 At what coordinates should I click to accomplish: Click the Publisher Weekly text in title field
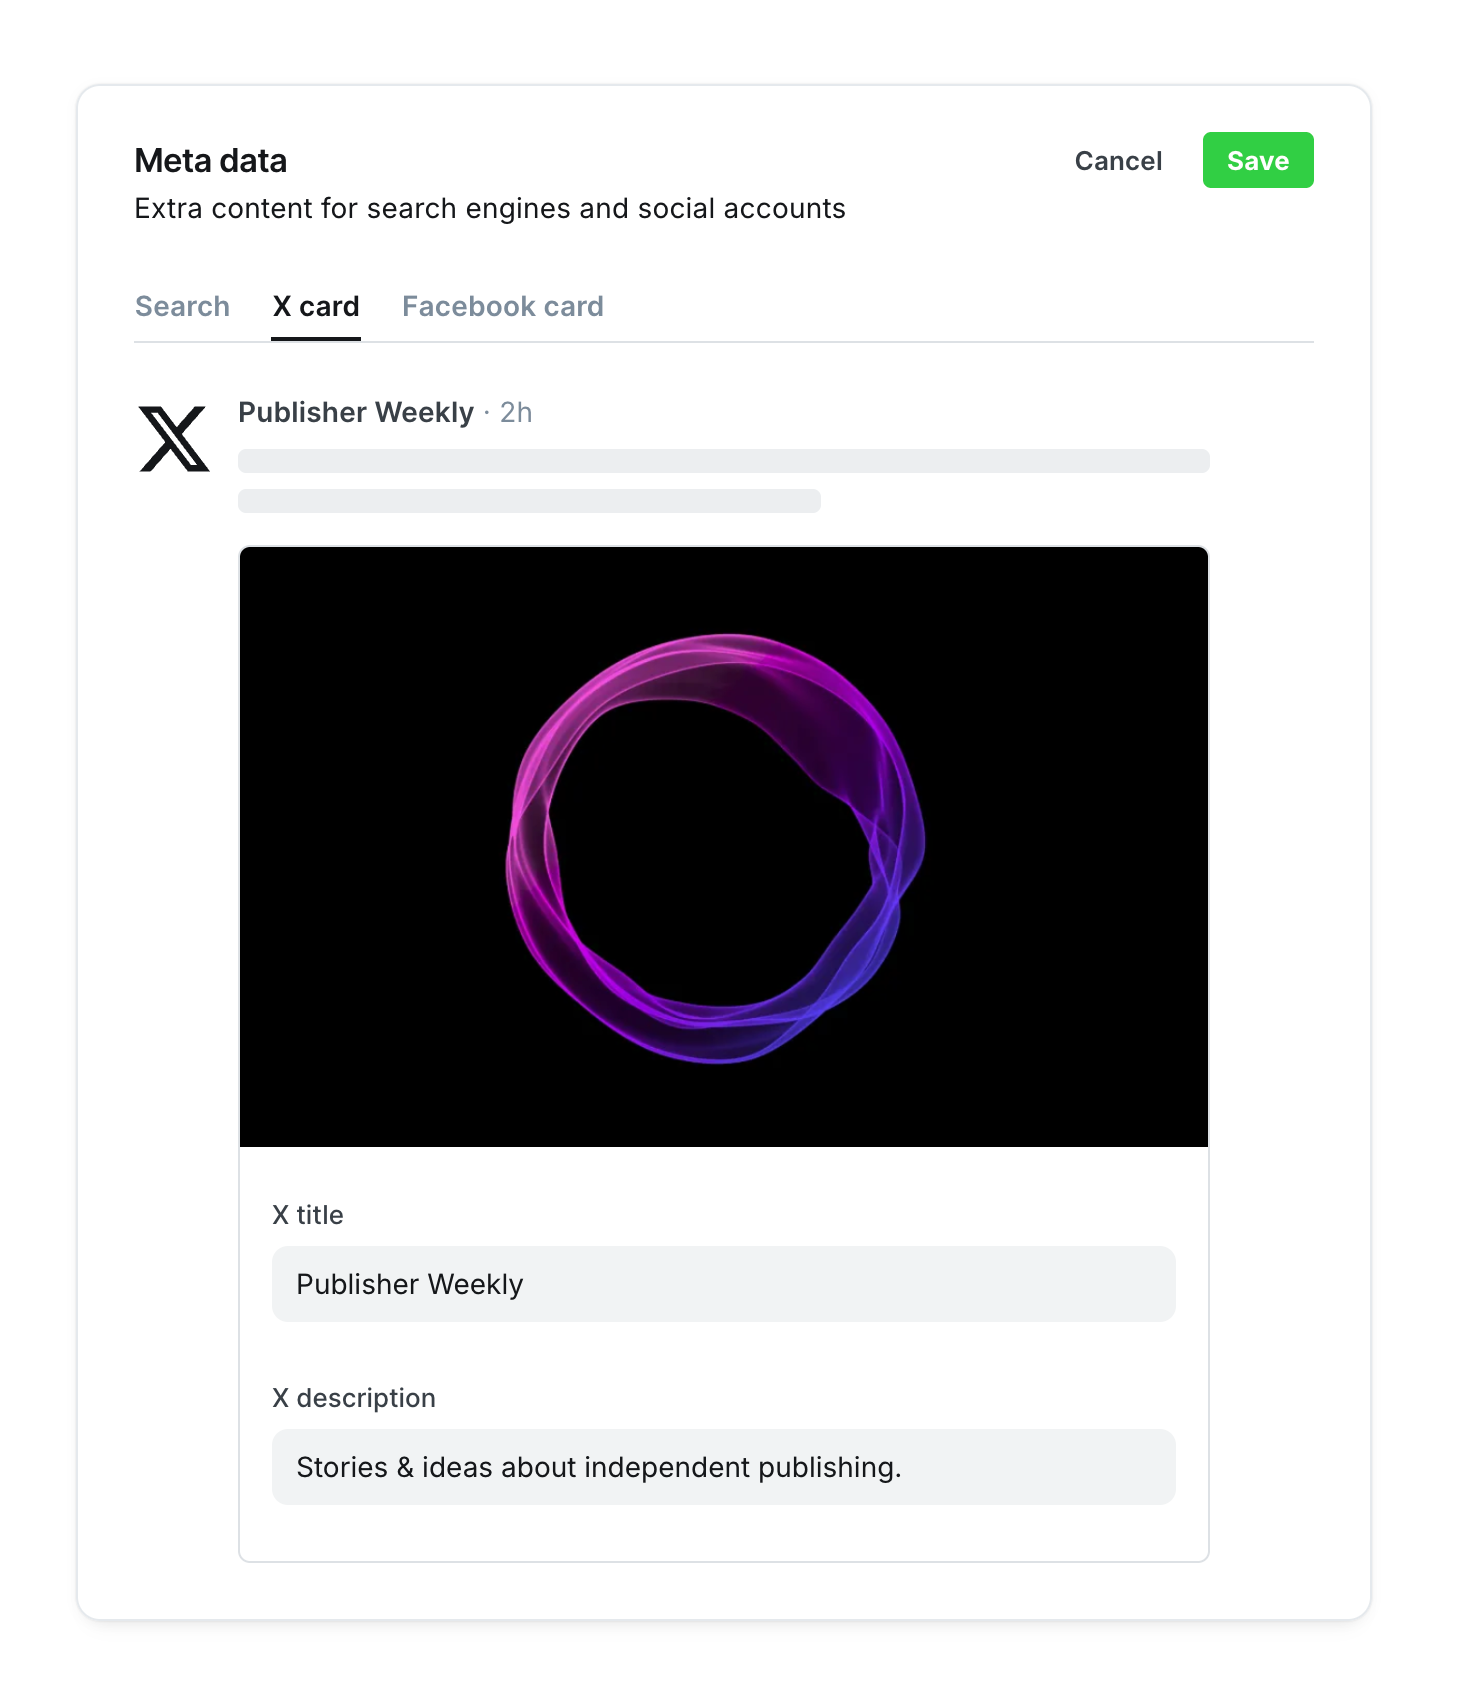(x=409, y=1284)
